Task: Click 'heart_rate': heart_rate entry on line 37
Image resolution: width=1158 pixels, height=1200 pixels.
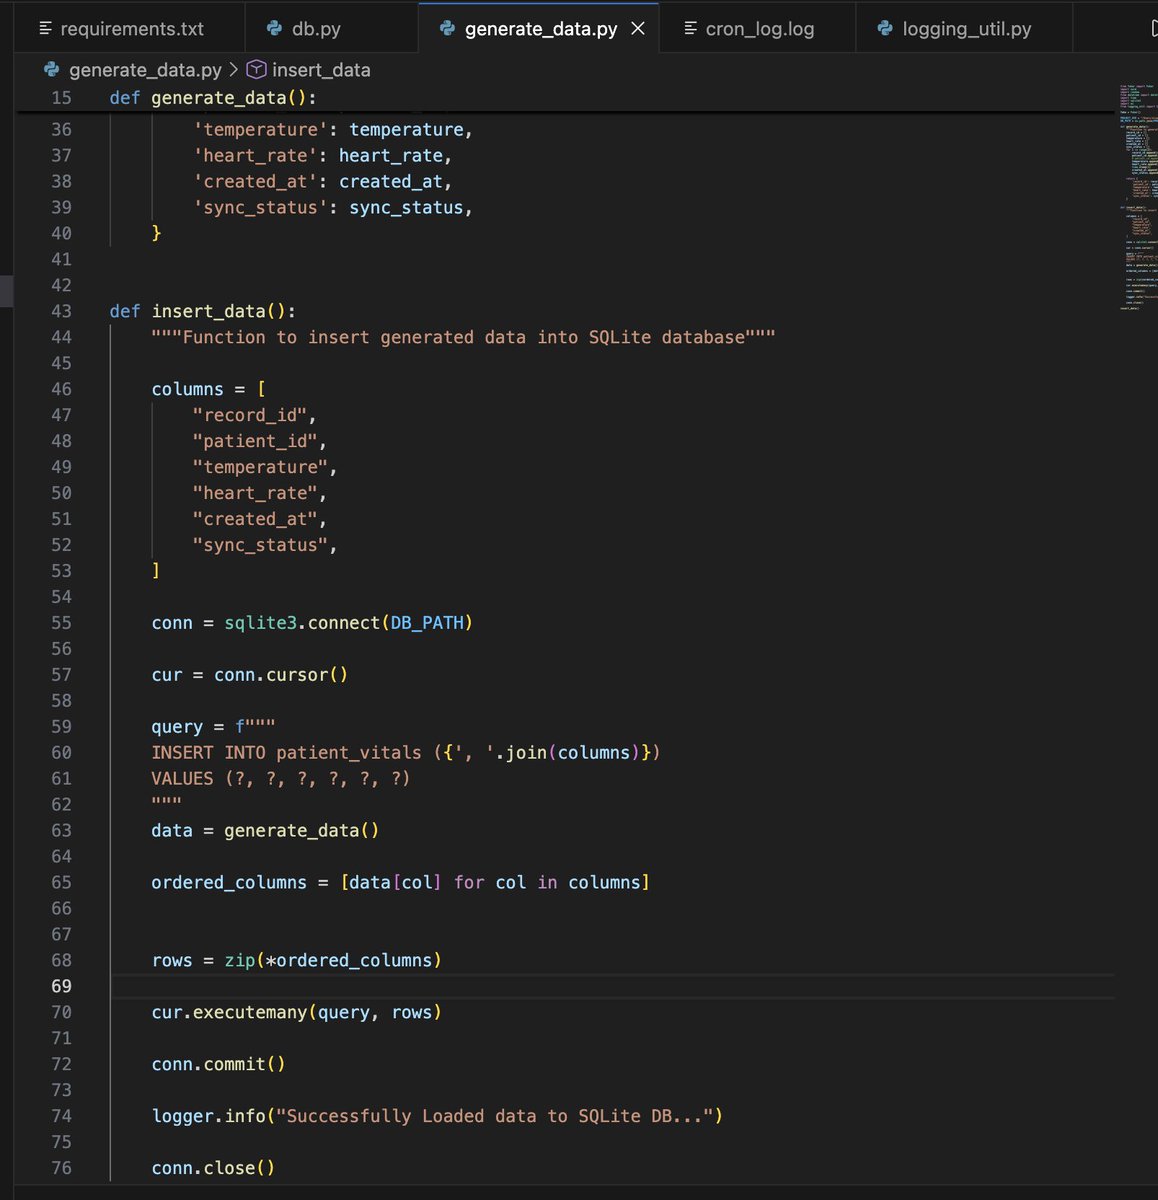Action: (322, 156)
